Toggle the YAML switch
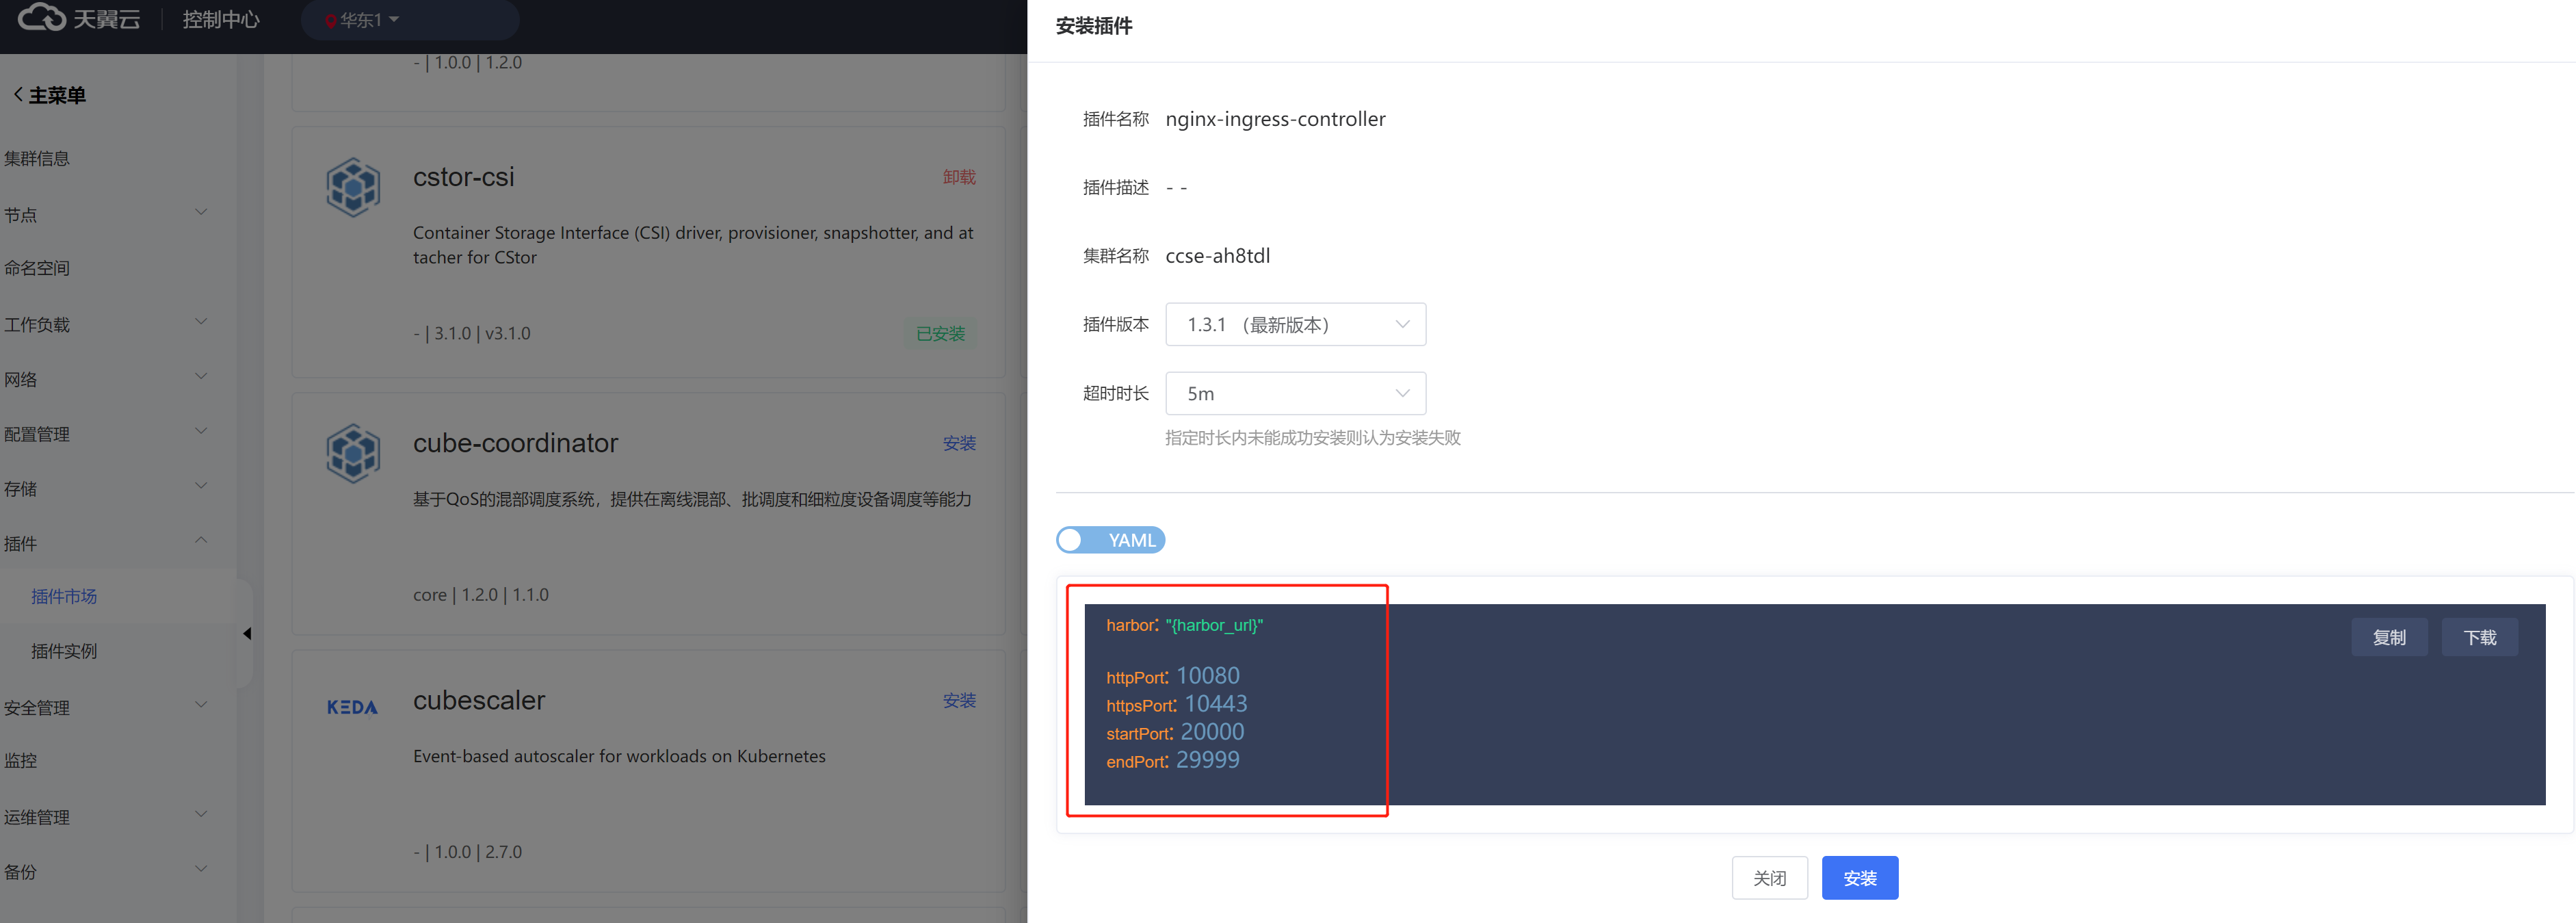 [1109, 540]
